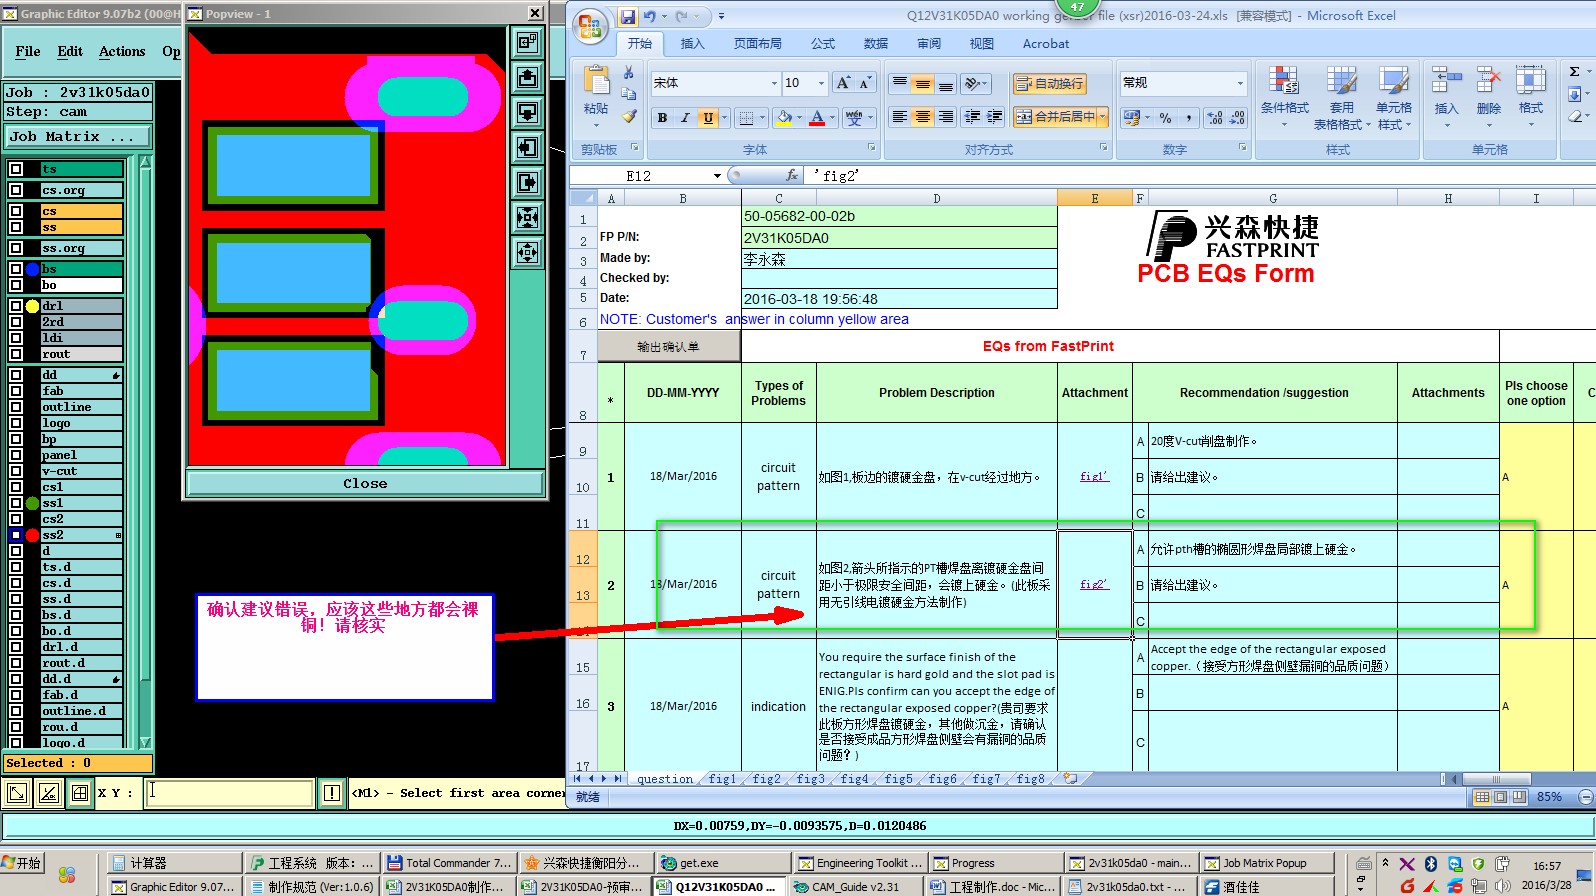
Task: Click the blue color dot of layer bs
Action: click(32, 269)
